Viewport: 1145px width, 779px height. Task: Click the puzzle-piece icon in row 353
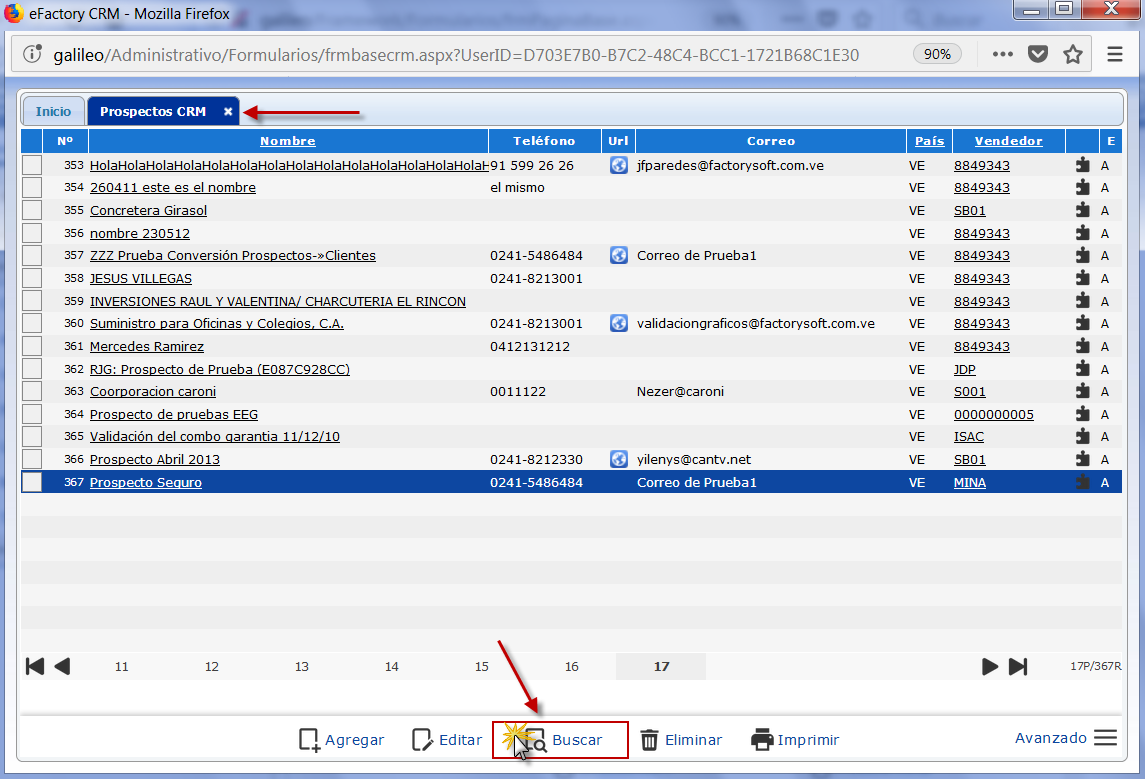point(1082,165)
